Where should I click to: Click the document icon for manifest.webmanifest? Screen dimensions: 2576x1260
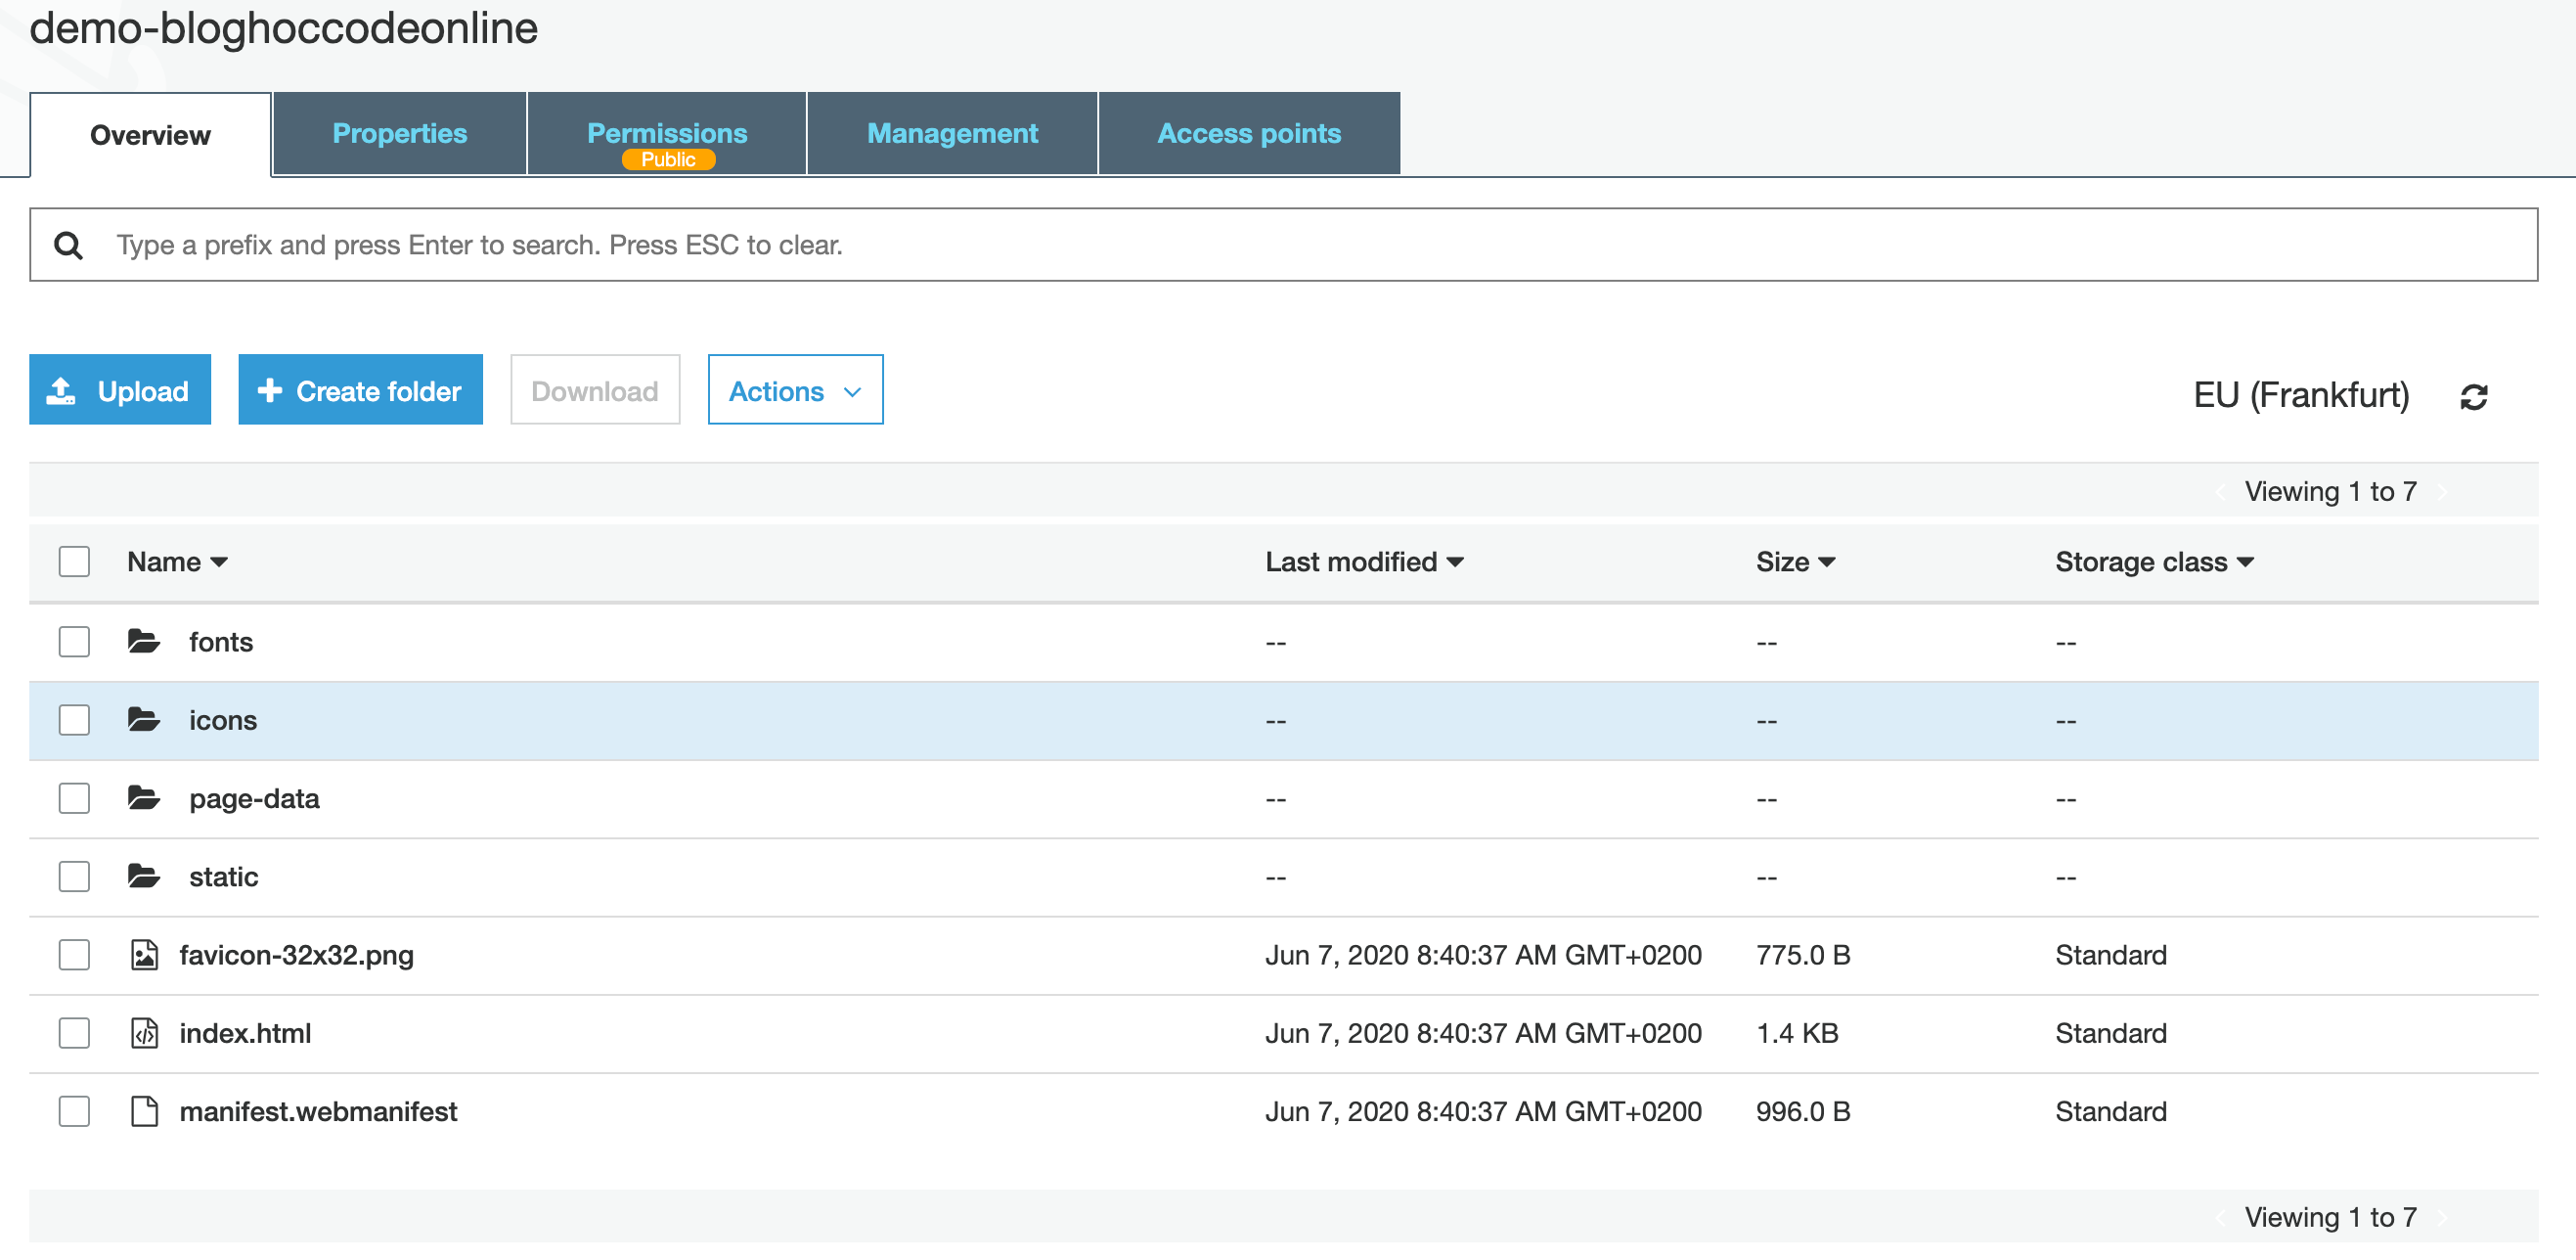[x=144, y=1111]
